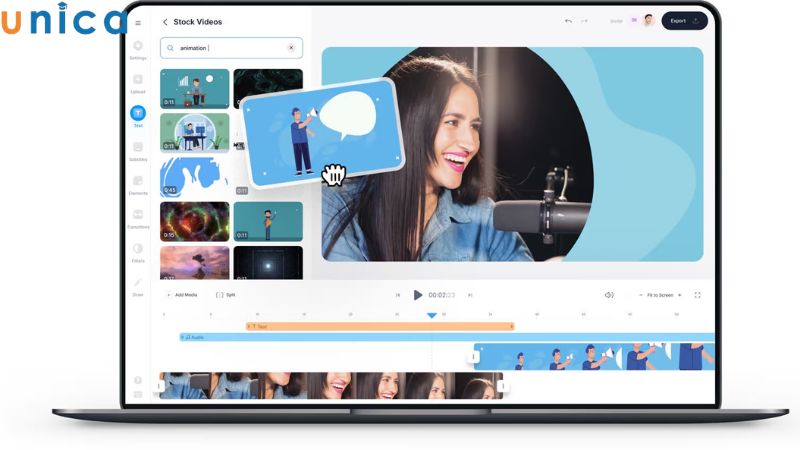Skip to previous frame
The image size is (800, 450).
(x=397, y=295)
